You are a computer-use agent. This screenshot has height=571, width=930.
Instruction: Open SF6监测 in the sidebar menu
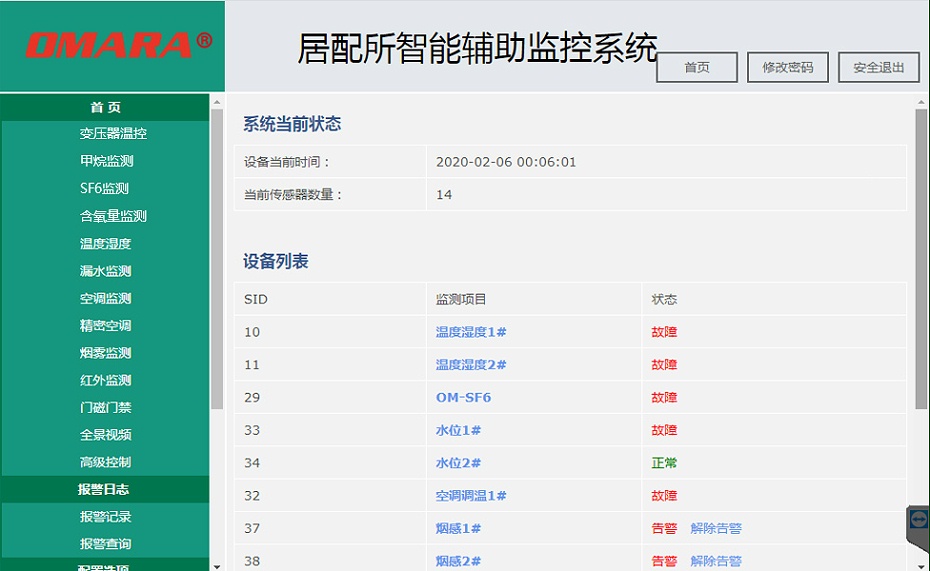[105, 189]
